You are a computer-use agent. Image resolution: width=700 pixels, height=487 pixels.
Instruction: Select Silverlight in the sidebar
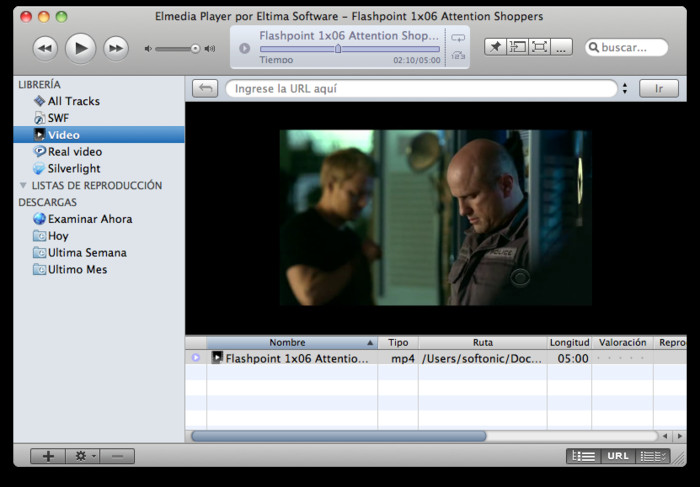pos(99,169)
